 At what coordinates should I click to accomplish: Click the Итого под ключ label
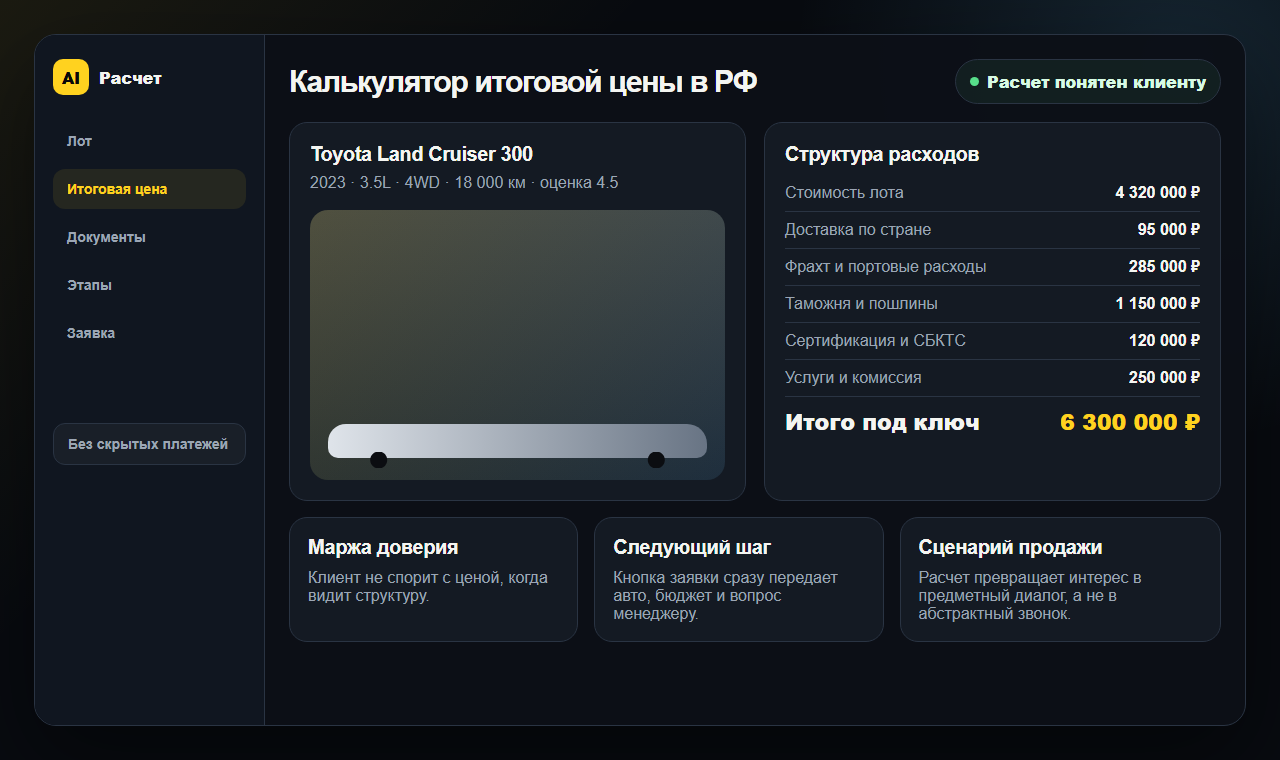(882, 422)
